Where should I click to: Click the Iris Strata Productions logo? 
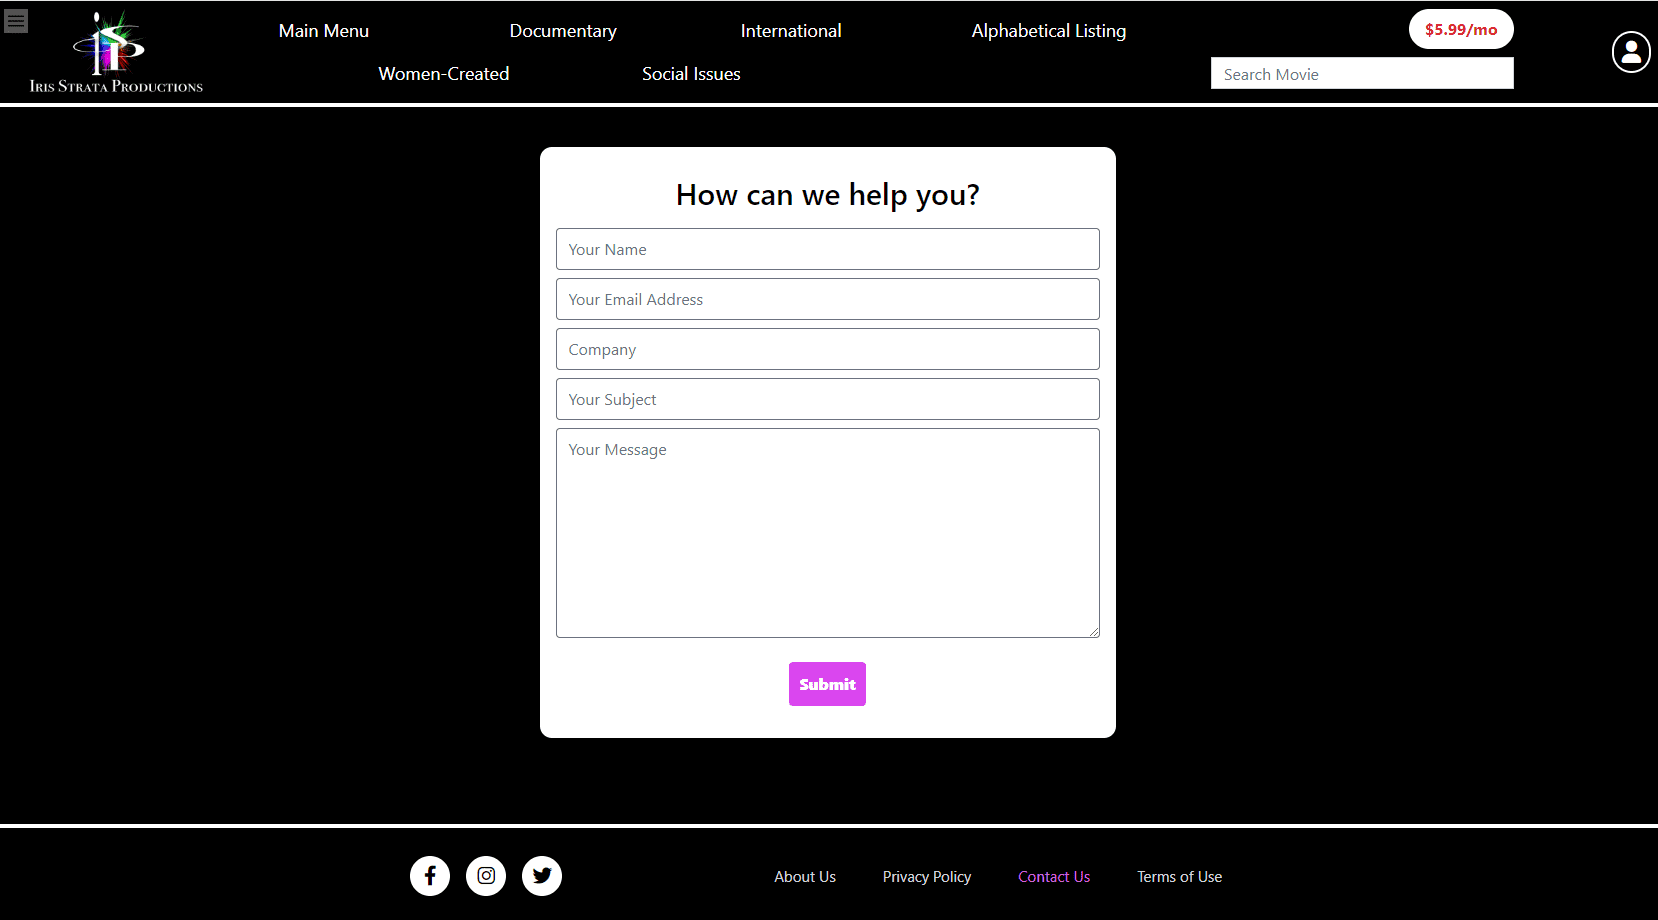coord(116,54)
